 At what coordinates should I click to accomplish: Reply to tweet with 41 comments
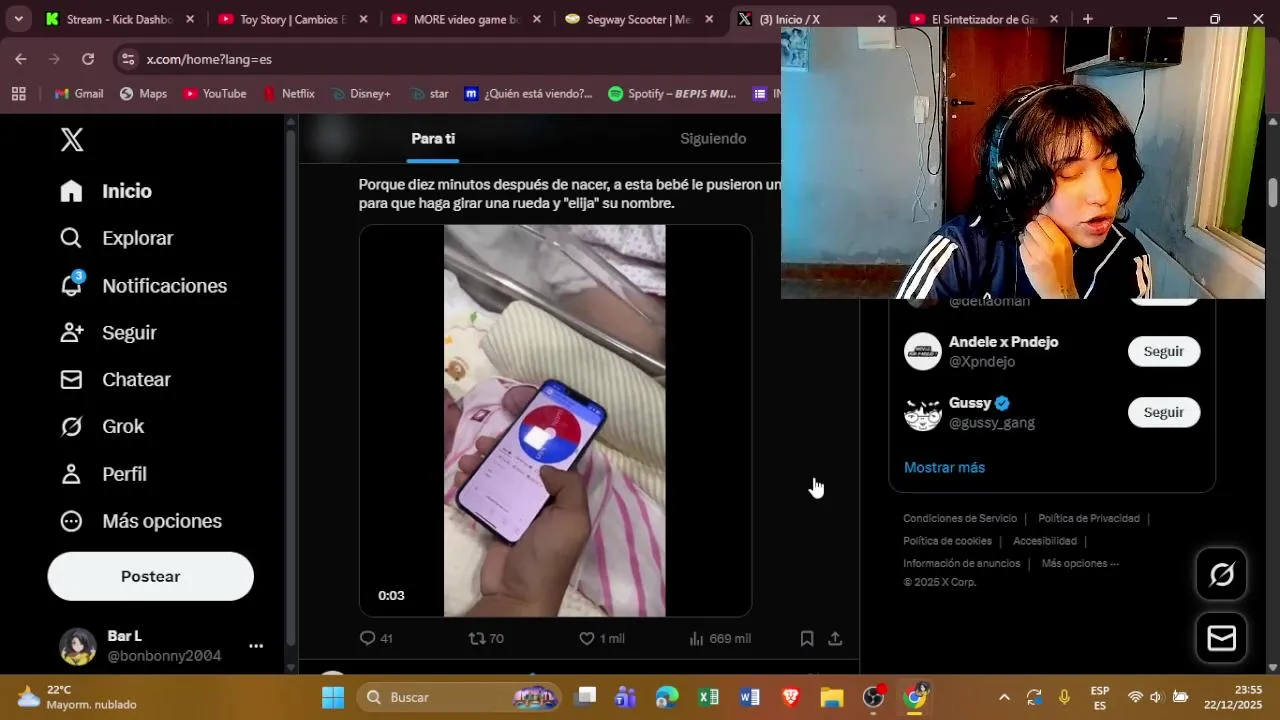tap(376, 638)
